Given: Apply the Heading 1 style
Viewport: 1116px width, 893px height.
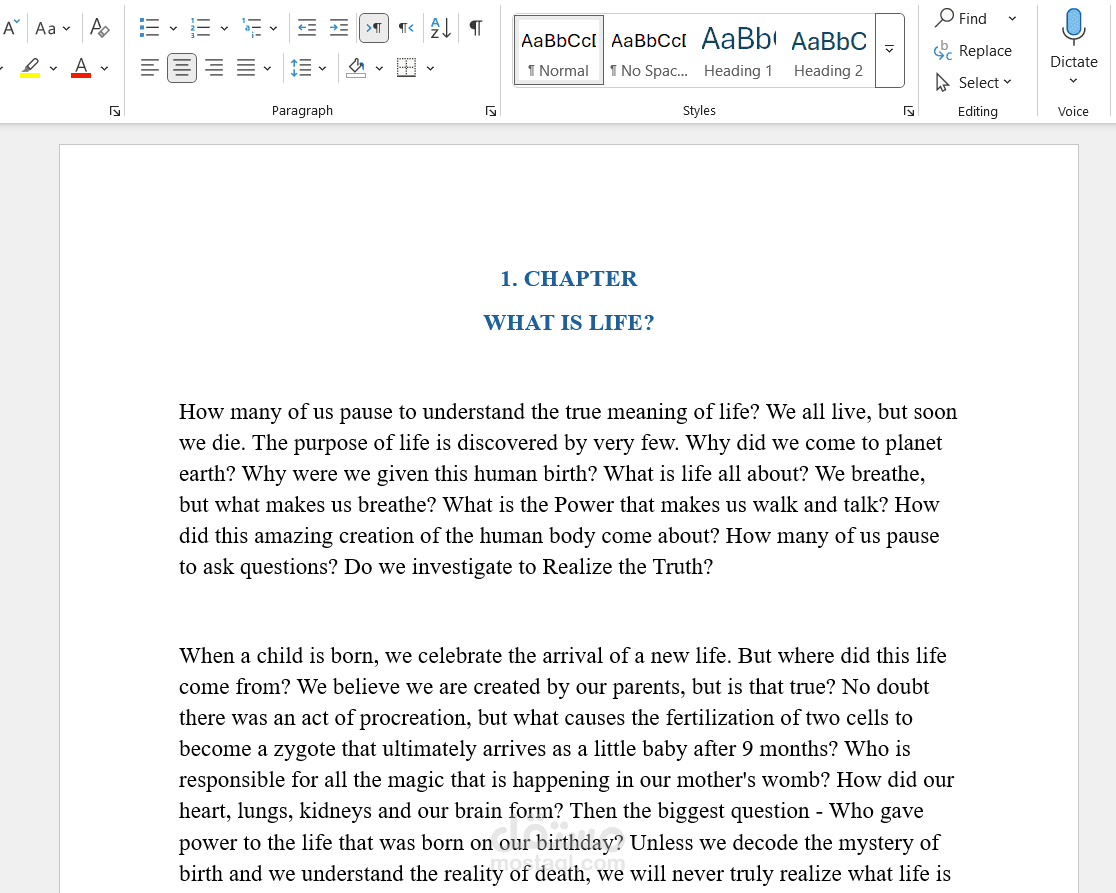Looking at the screenshot, I should (739, 51).
